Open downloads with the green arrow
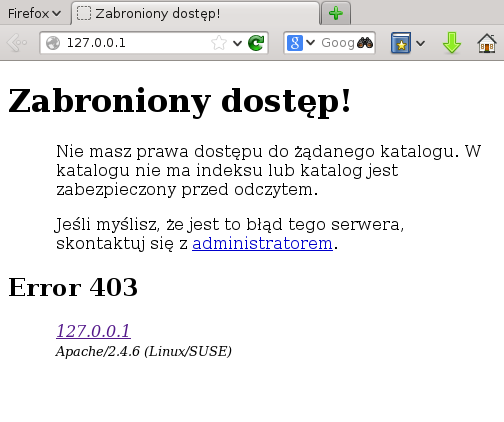 [452, 43]
